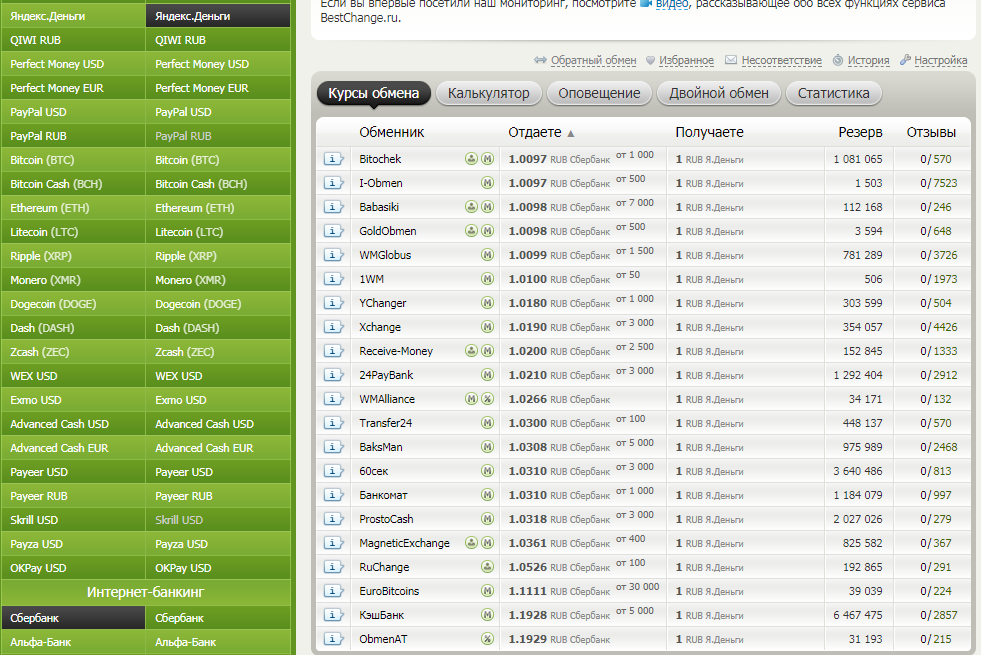This screenshot has width=981, height=655.
Task: Open the 60сек exchanger name
Action: pyautogui.click(x=374, y=471)
